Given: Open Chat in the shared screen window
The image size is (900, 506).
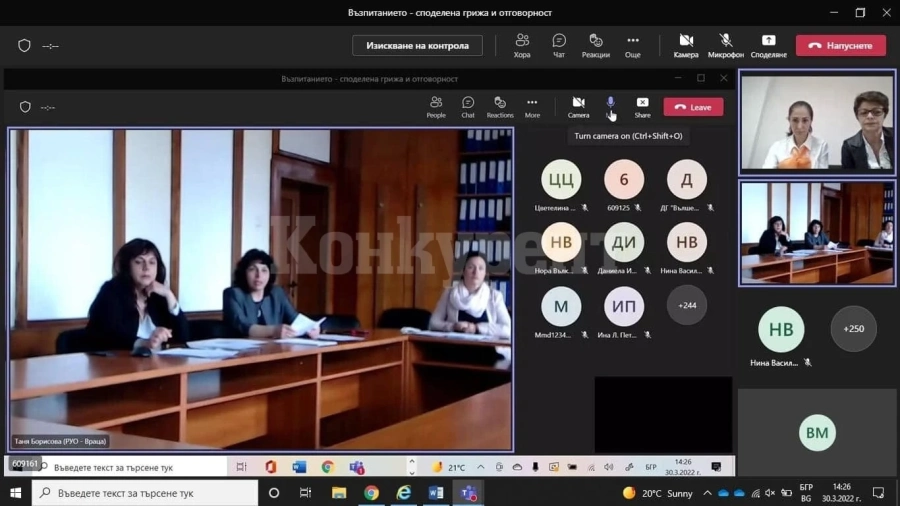Looking at the screenshot, I should (468, 107).
